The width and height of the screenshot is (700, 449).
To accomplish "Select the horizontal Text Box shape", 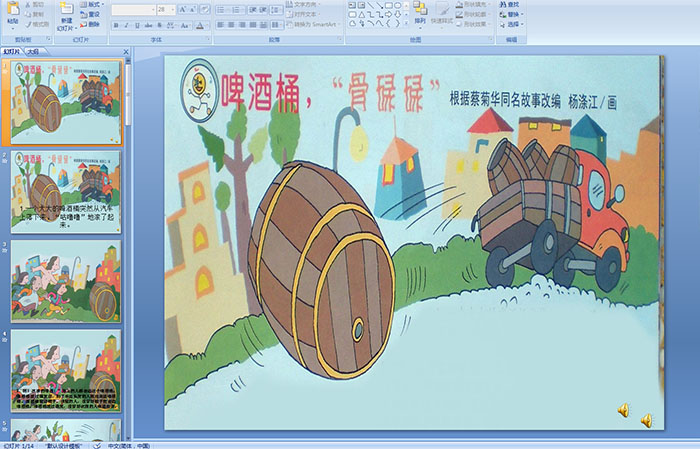I will coord(352,5).
